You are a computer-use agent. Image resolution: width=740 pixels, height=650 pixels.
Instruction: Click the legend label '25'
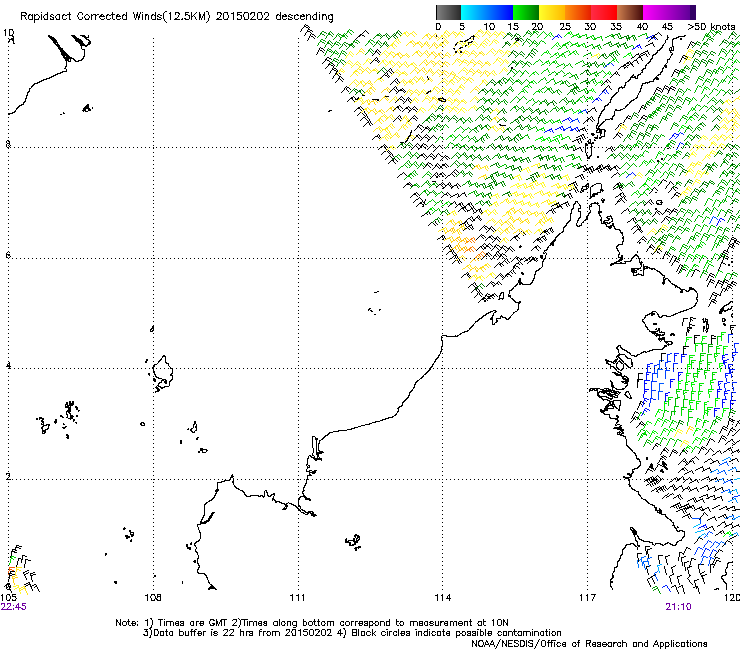565,27
